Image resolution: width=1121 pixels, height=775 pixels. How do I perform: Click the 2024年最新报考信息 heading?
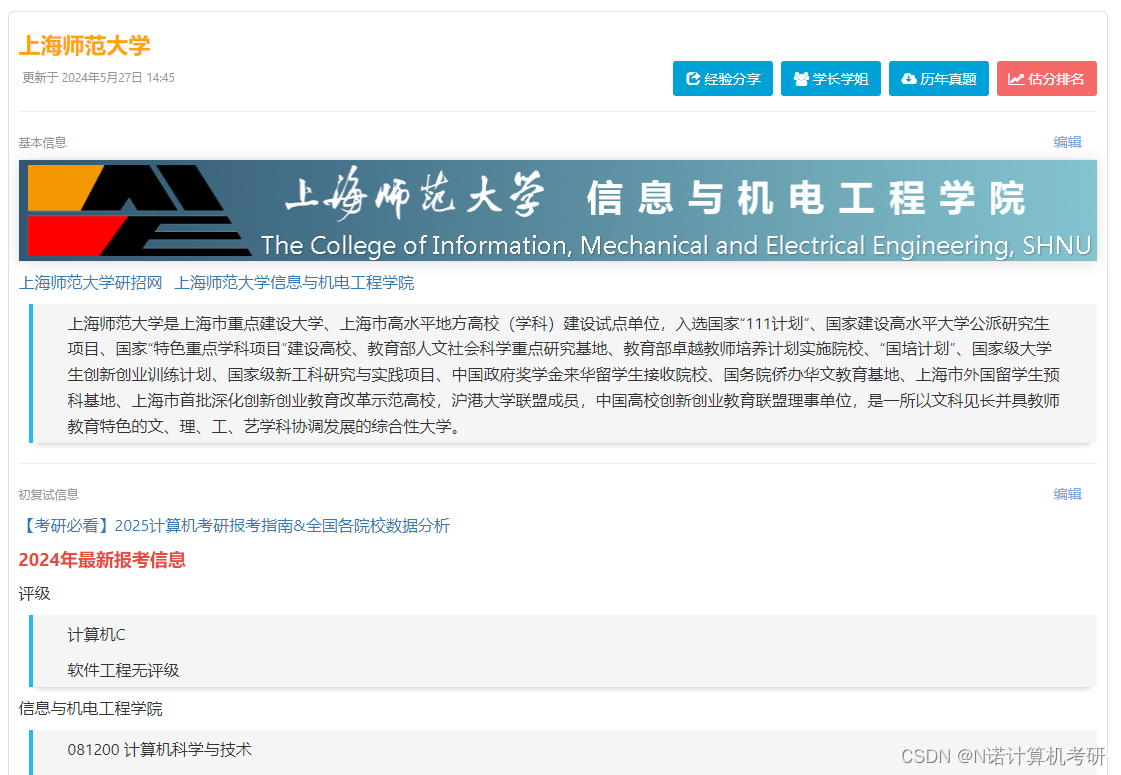click(102, 560)
